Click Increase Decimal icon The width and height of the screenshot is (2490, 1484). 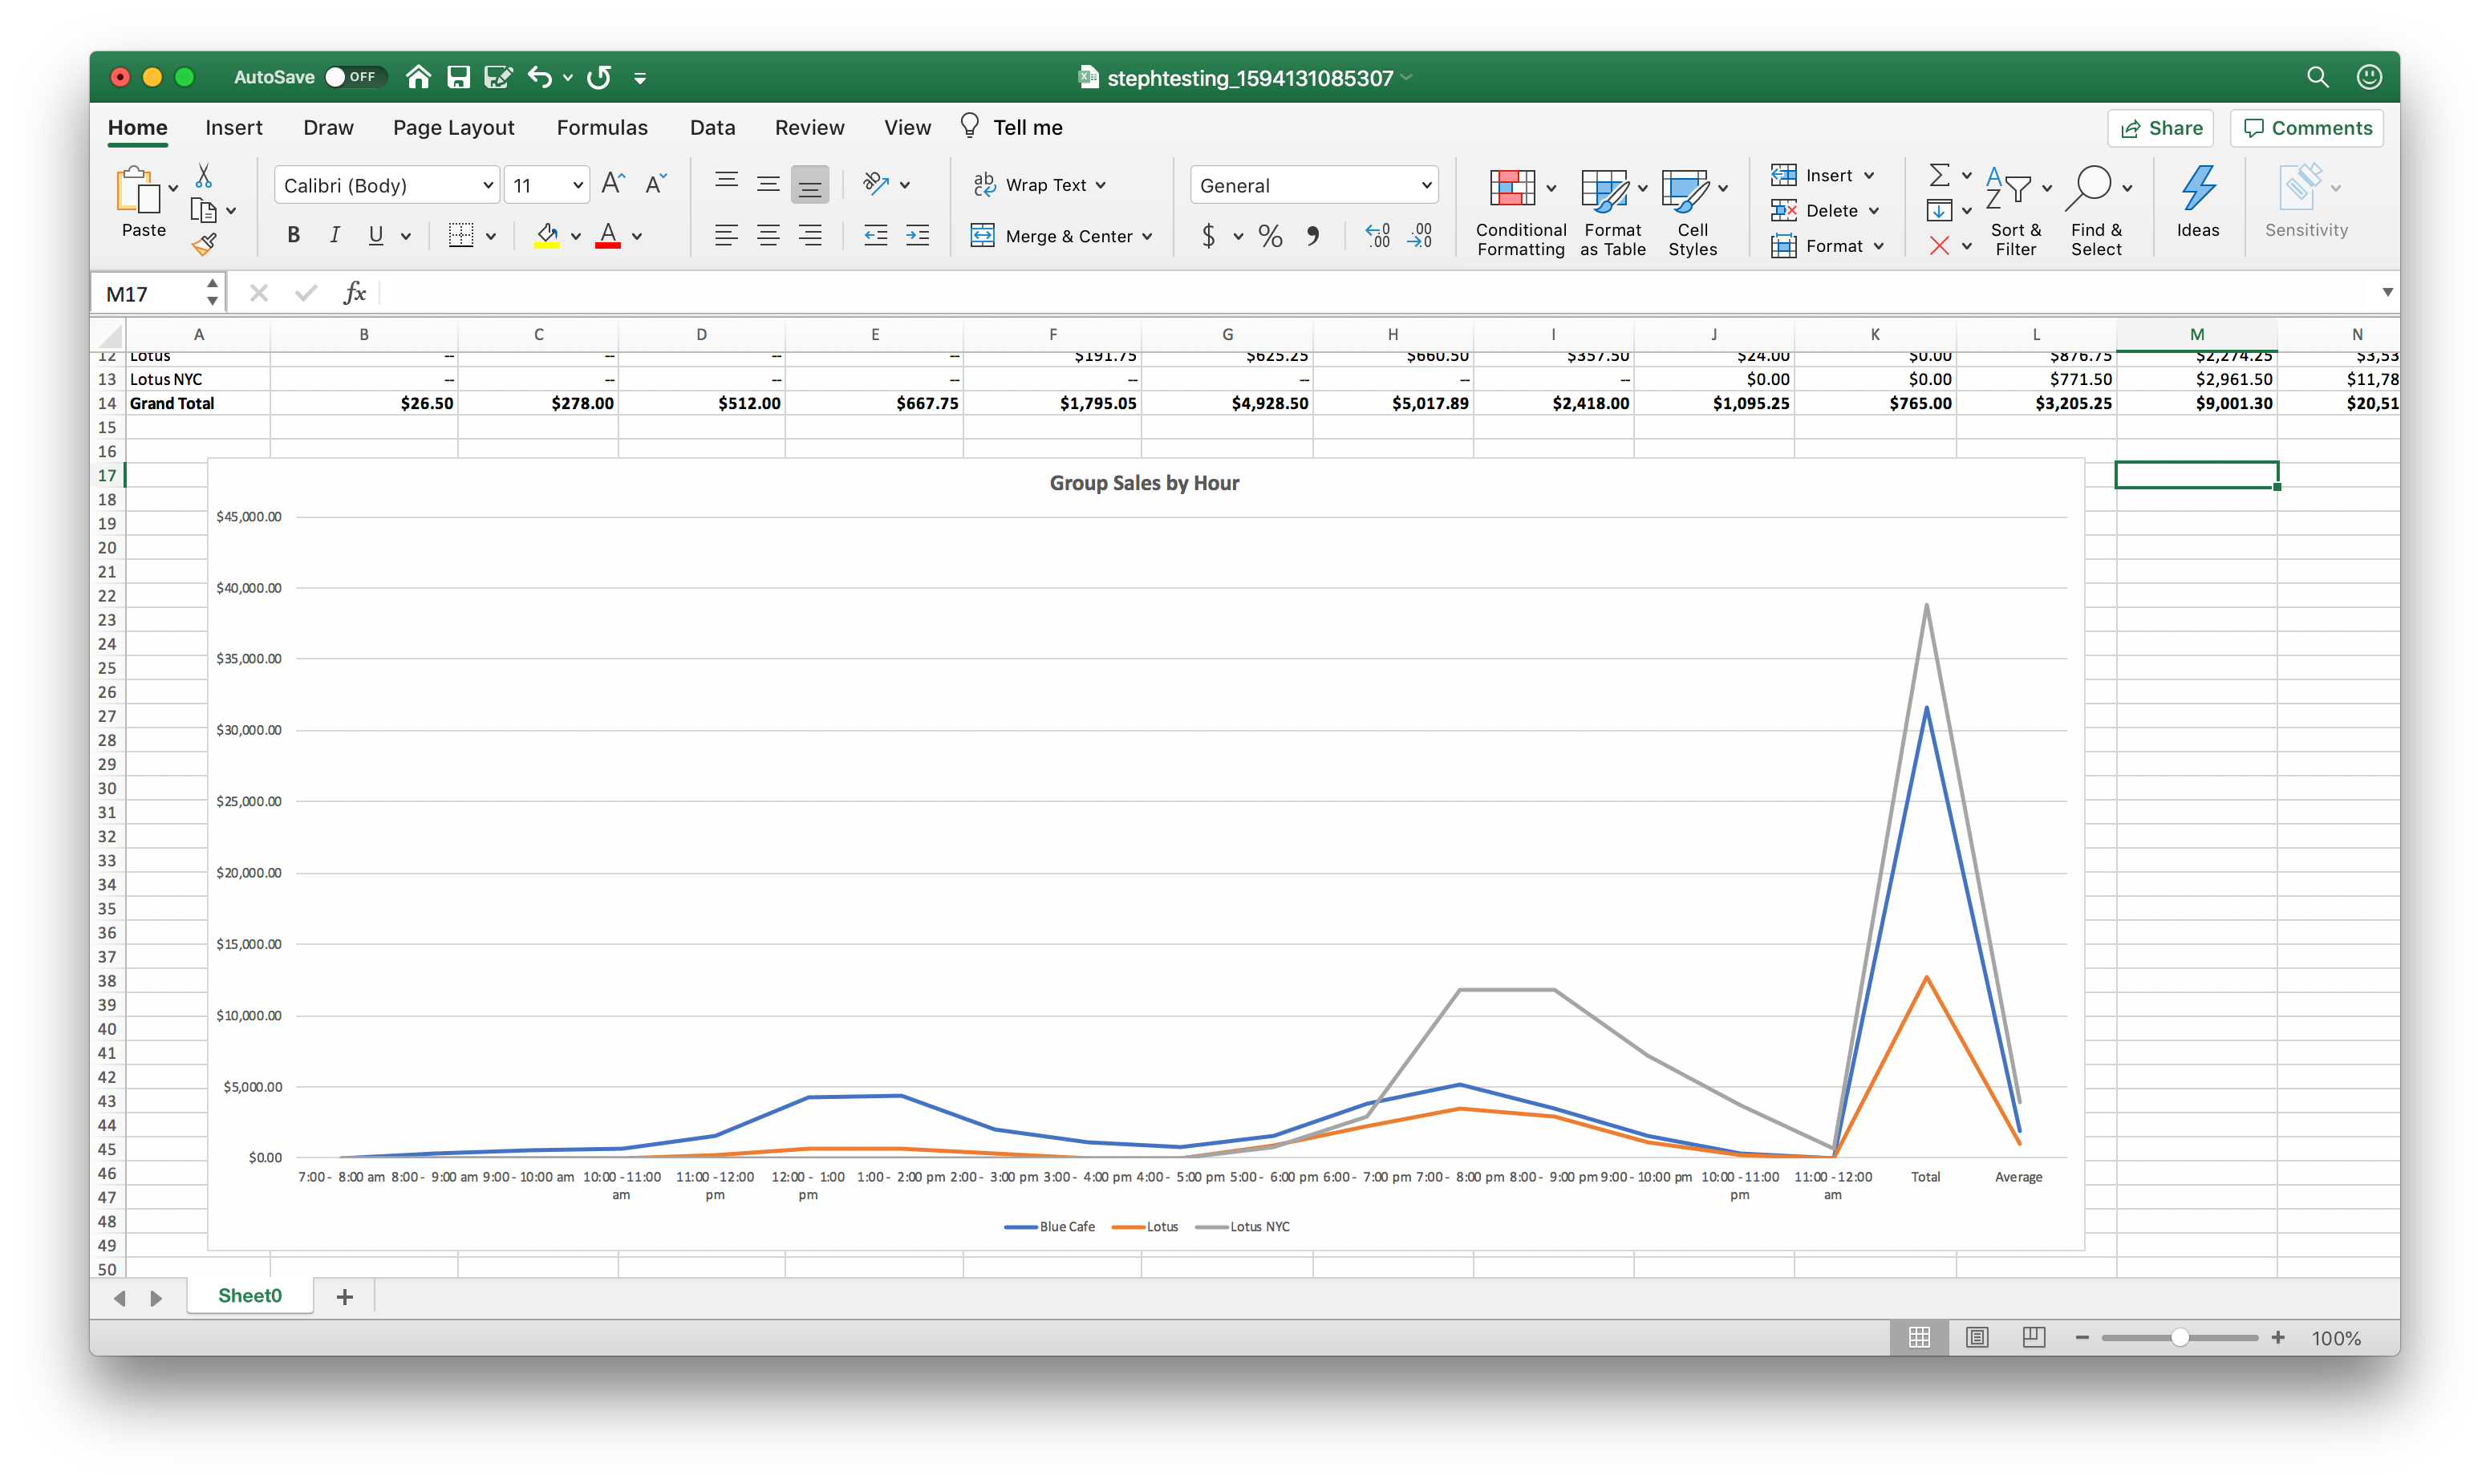click(1377, 236)
